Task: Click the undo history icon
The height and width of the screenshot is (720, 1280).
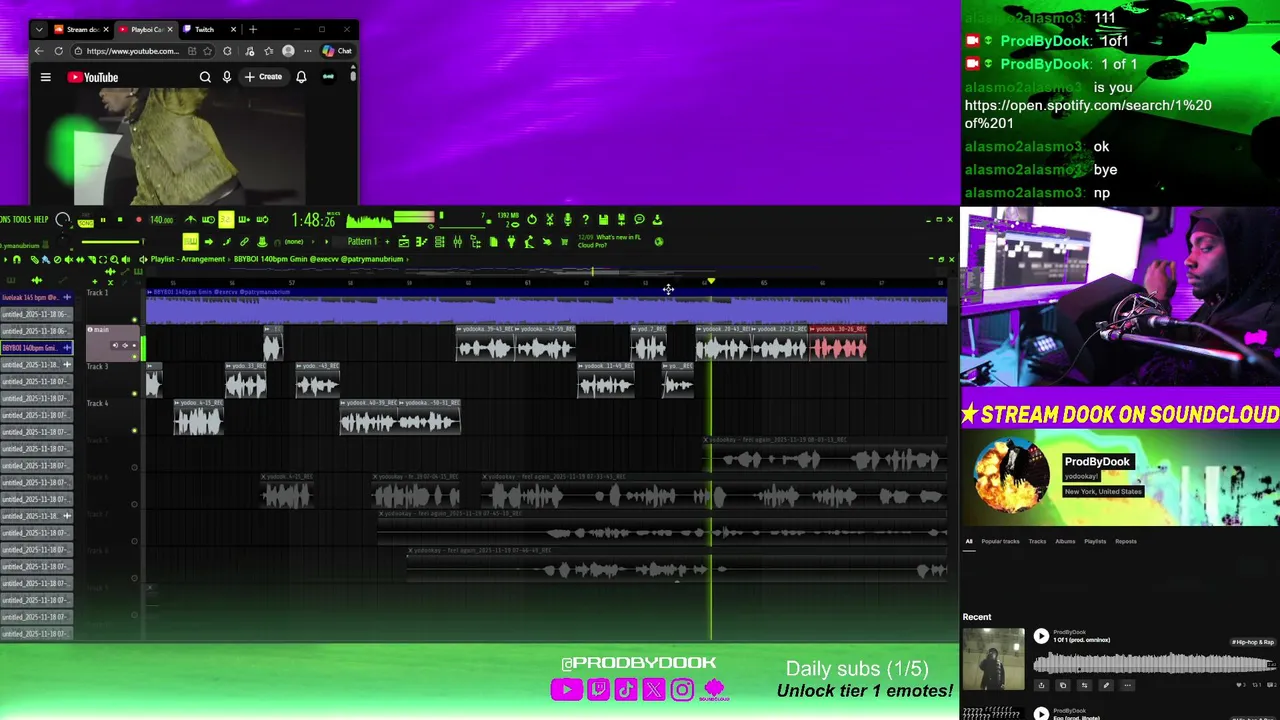Action: [x=532, y=220]
